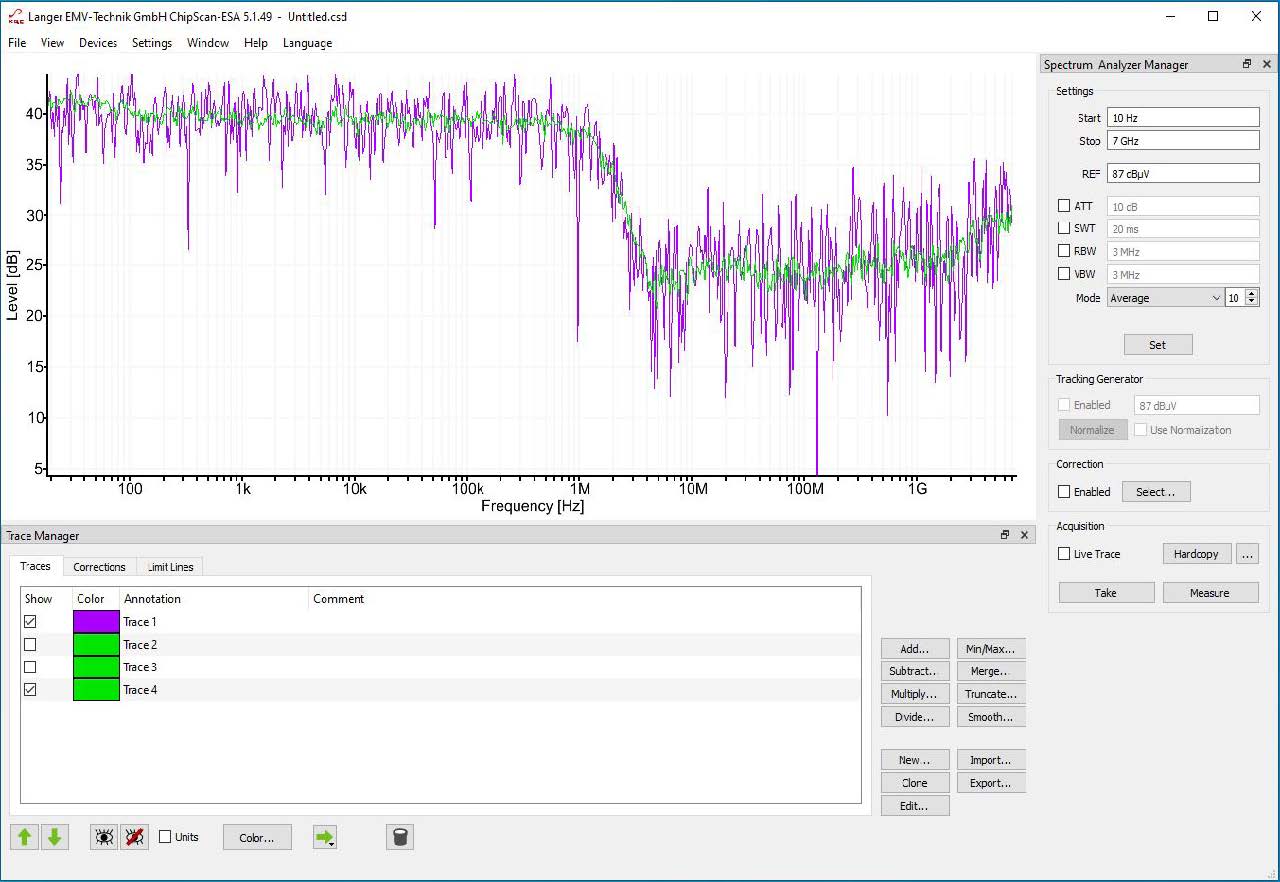Screen dimensions: 1280x882
Task: Switch to the Corrections tab
Action: point(99,567)
